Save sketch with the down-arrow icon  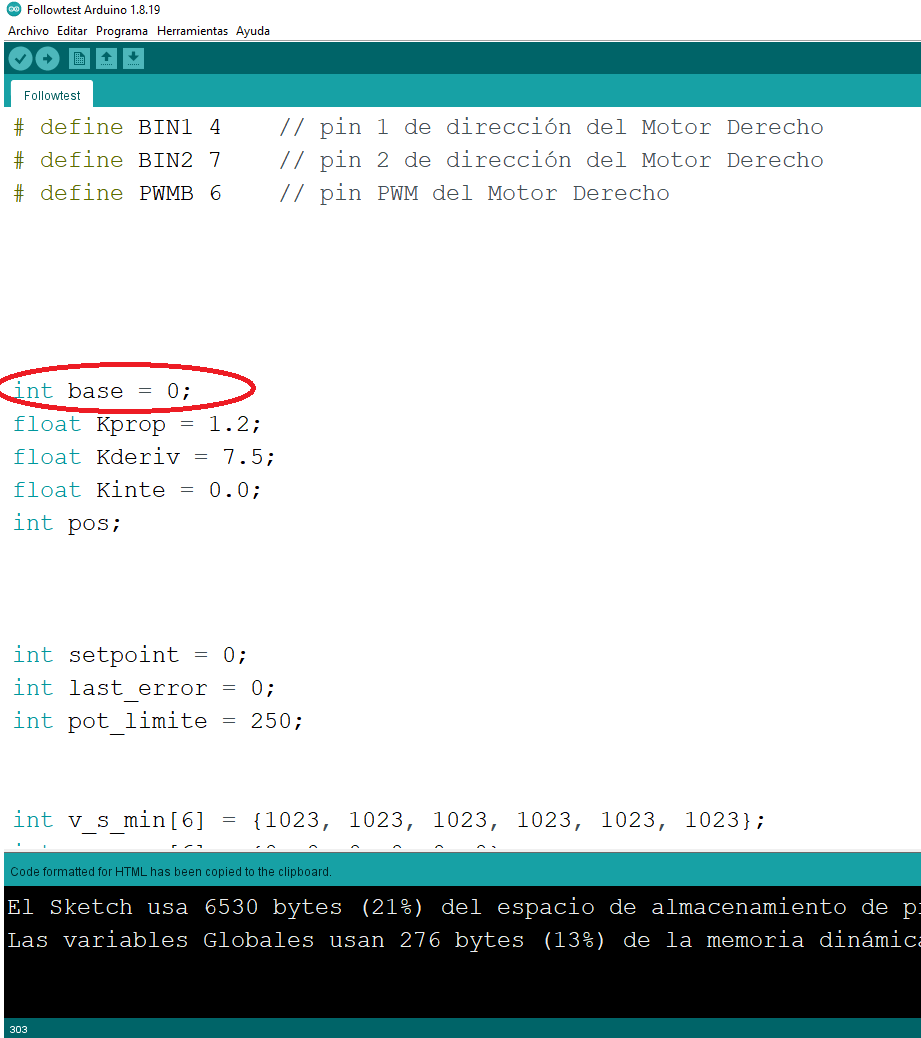click(x=133, y=59)
